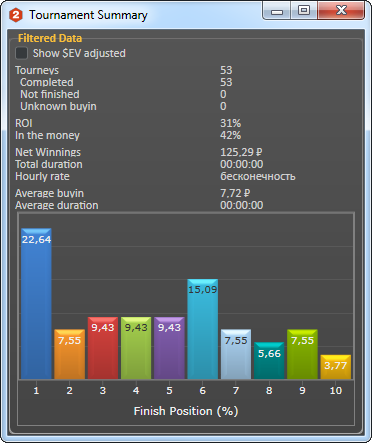The height and width of the screenshot is (443, 372).
Task: Click the Completed value 53
Action: pos(226,82)
